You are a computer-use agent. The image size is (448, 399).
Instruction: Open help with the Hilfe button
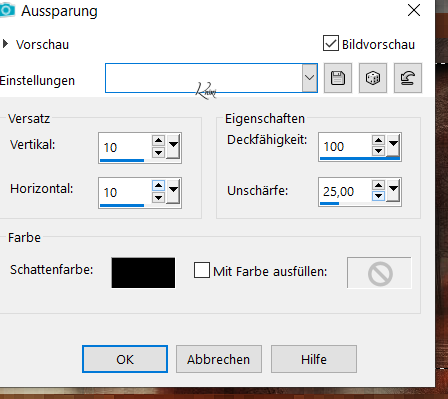[x=314, y=359]
